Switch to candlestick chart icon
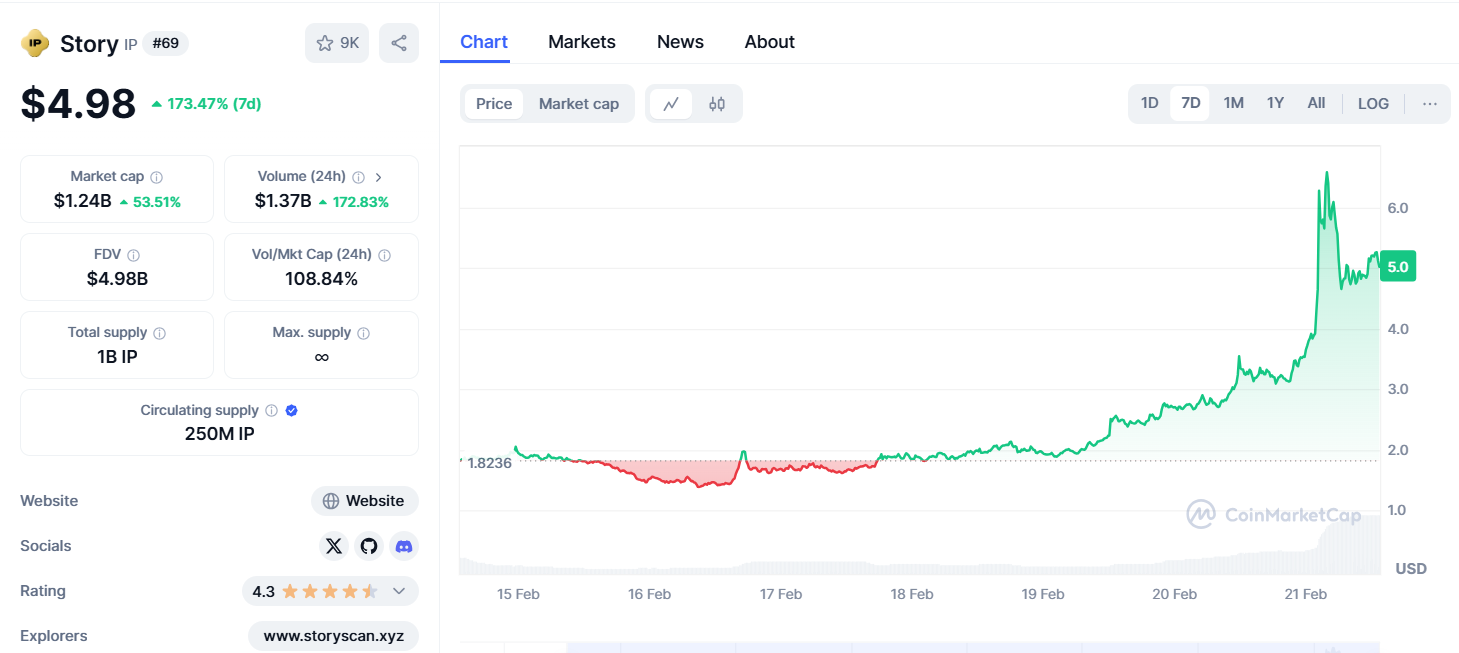Screen dimensions: 1459x653 (717, 104)
